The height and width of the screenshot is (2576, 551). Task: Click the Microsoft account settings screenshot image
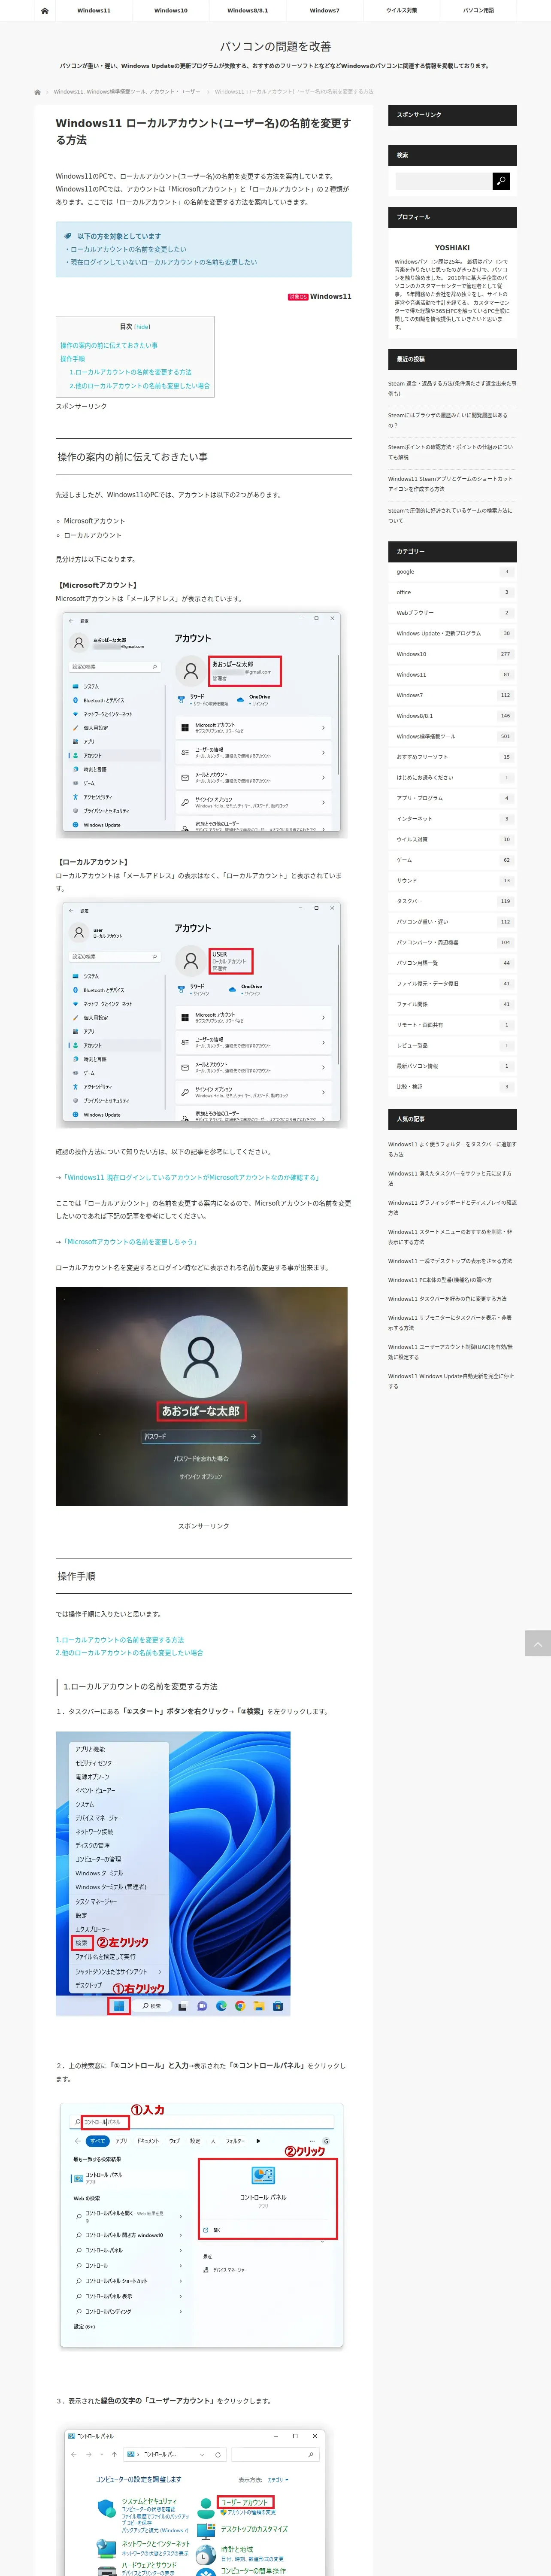202,724
